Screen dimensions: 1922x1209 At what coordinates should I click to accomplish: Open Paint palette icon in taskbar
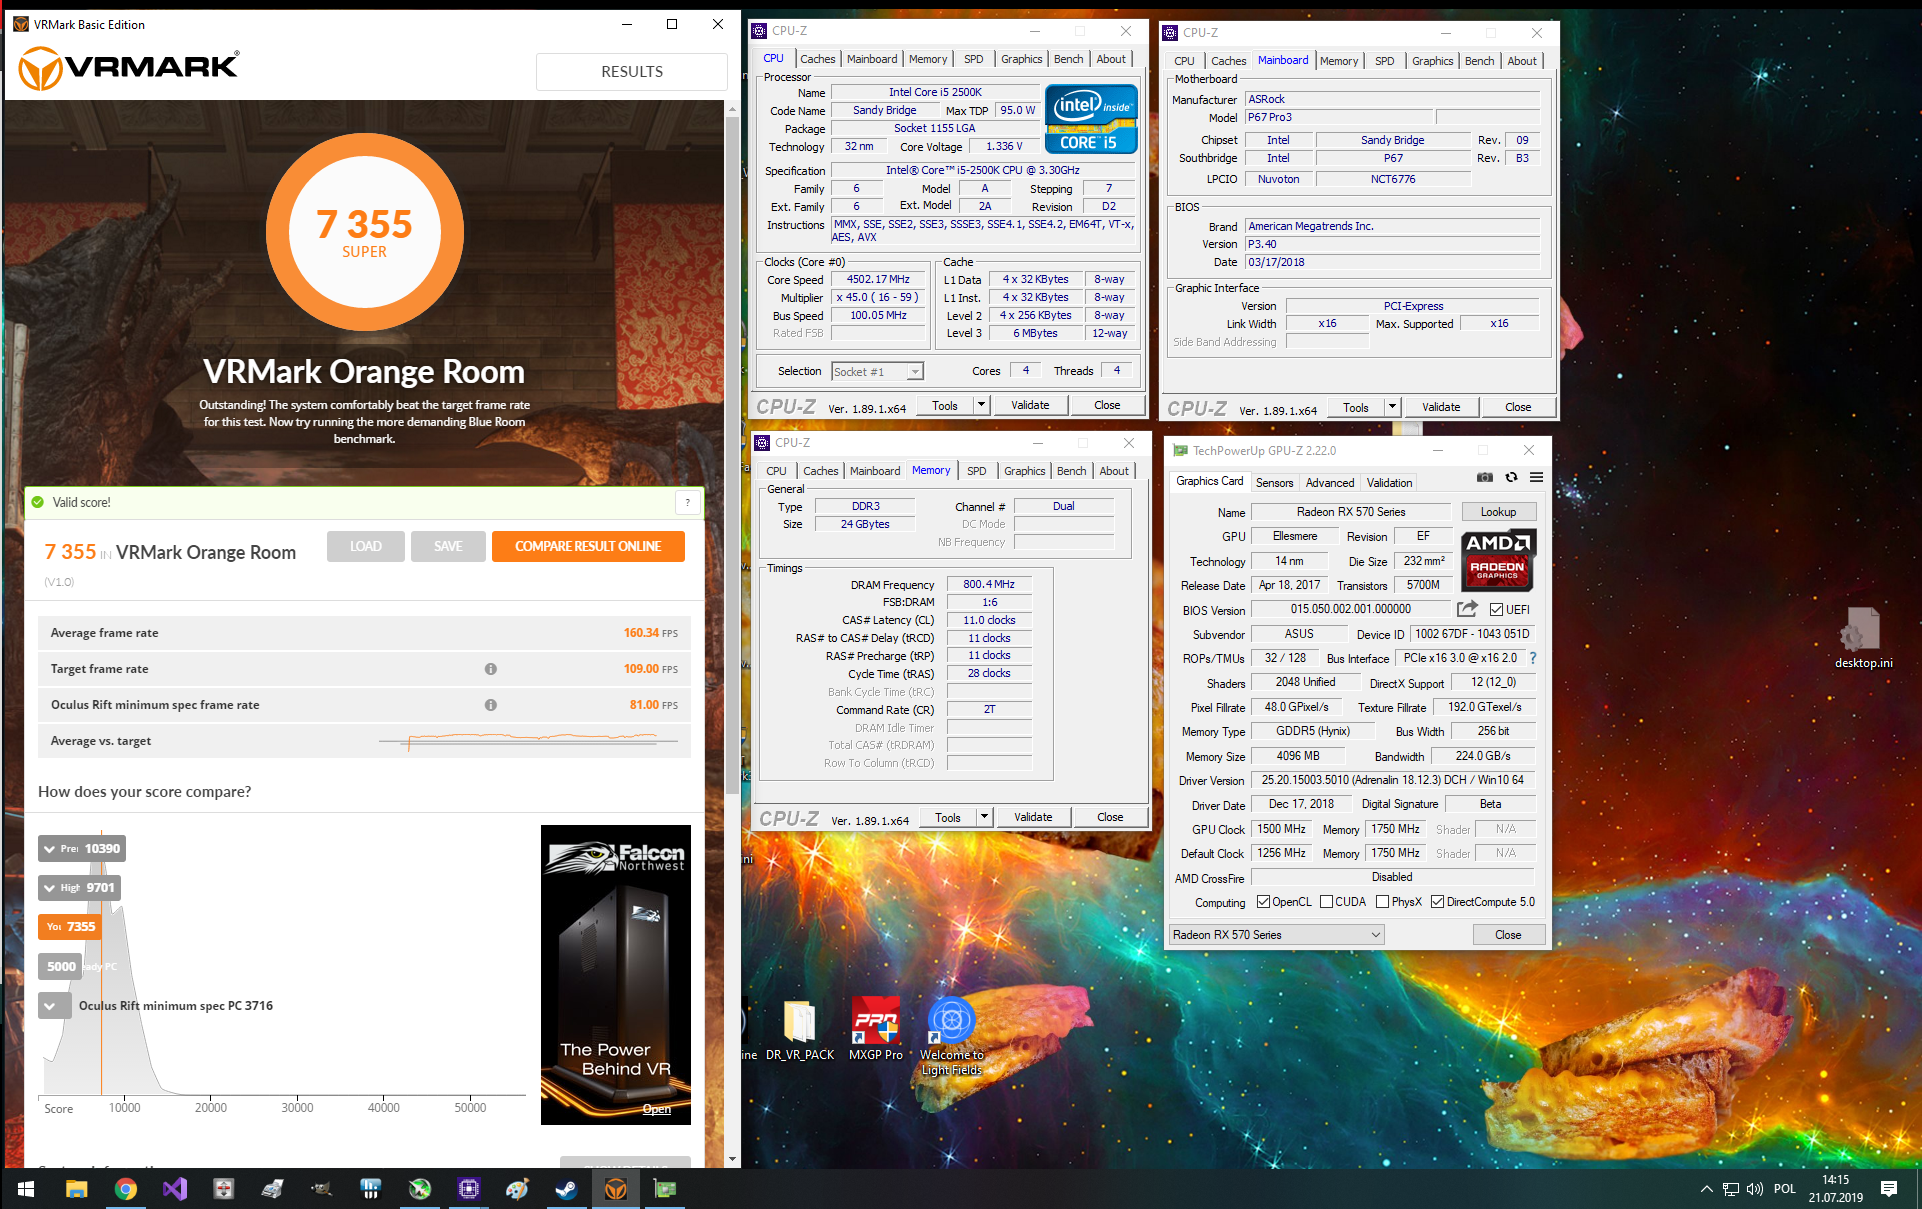click(517, 1189)
